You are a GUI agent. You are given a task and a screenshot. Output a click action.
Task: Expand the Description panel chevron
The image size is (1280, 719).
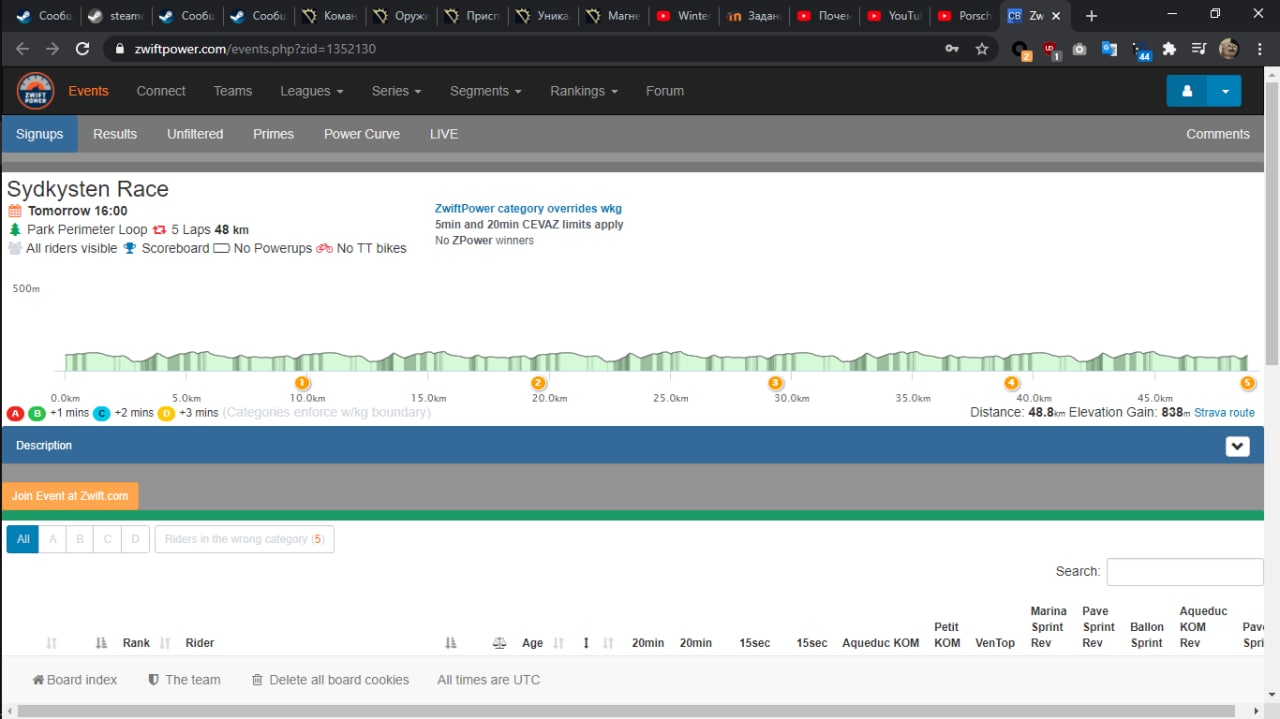(1238, 446)
